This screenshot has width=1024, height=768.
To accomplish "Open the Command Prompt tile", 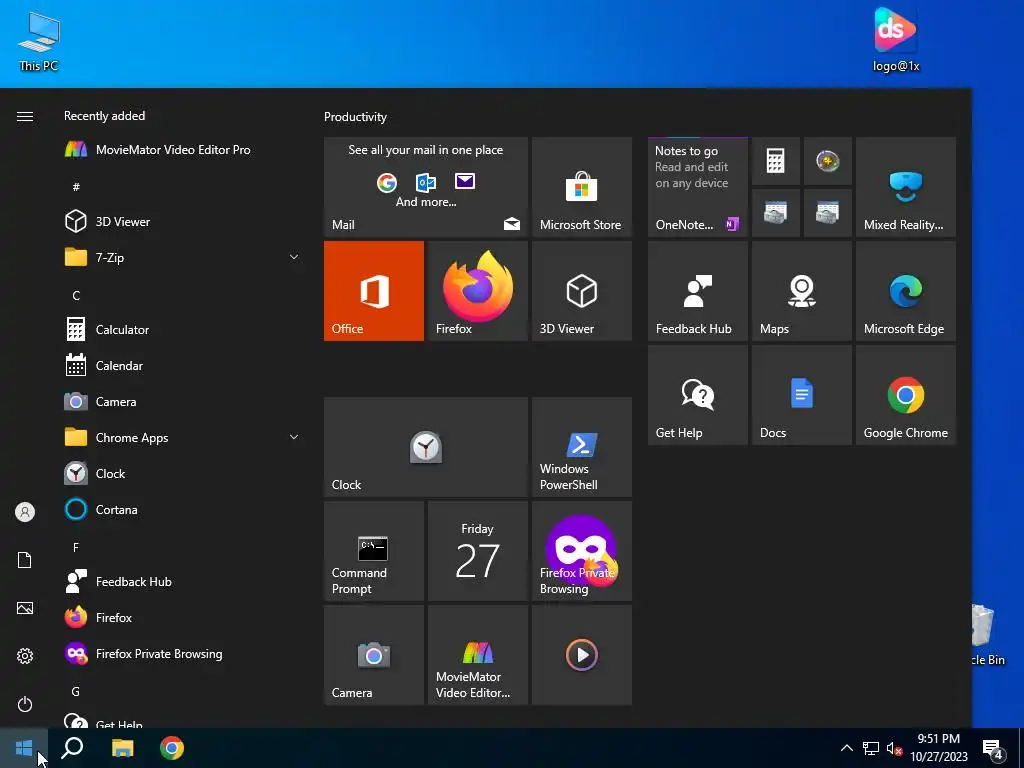I will (x=374, y=551).
